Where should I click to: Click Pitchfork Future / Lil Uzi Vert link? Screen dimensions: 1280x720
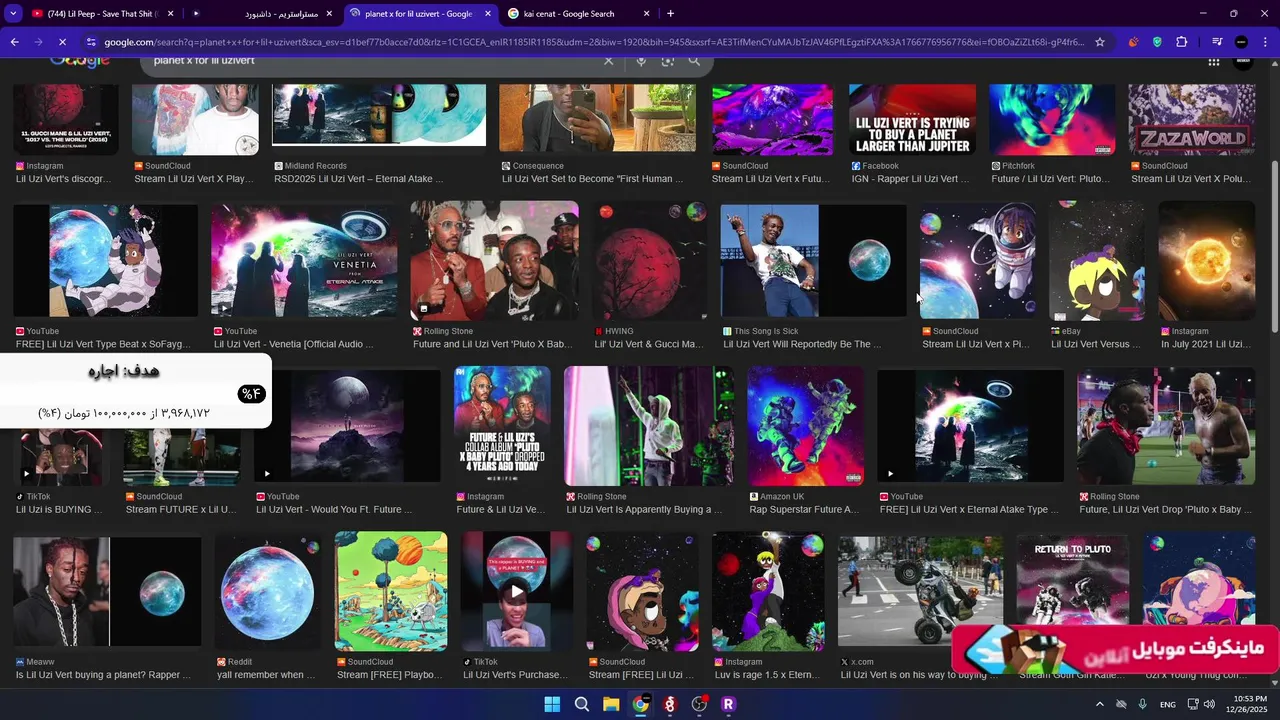point(1050,179)
